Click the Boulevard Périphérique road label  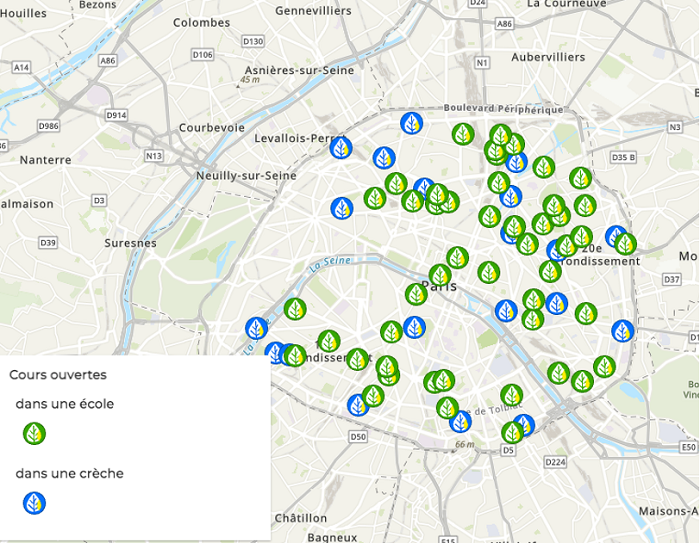click(x=504, y=109)
